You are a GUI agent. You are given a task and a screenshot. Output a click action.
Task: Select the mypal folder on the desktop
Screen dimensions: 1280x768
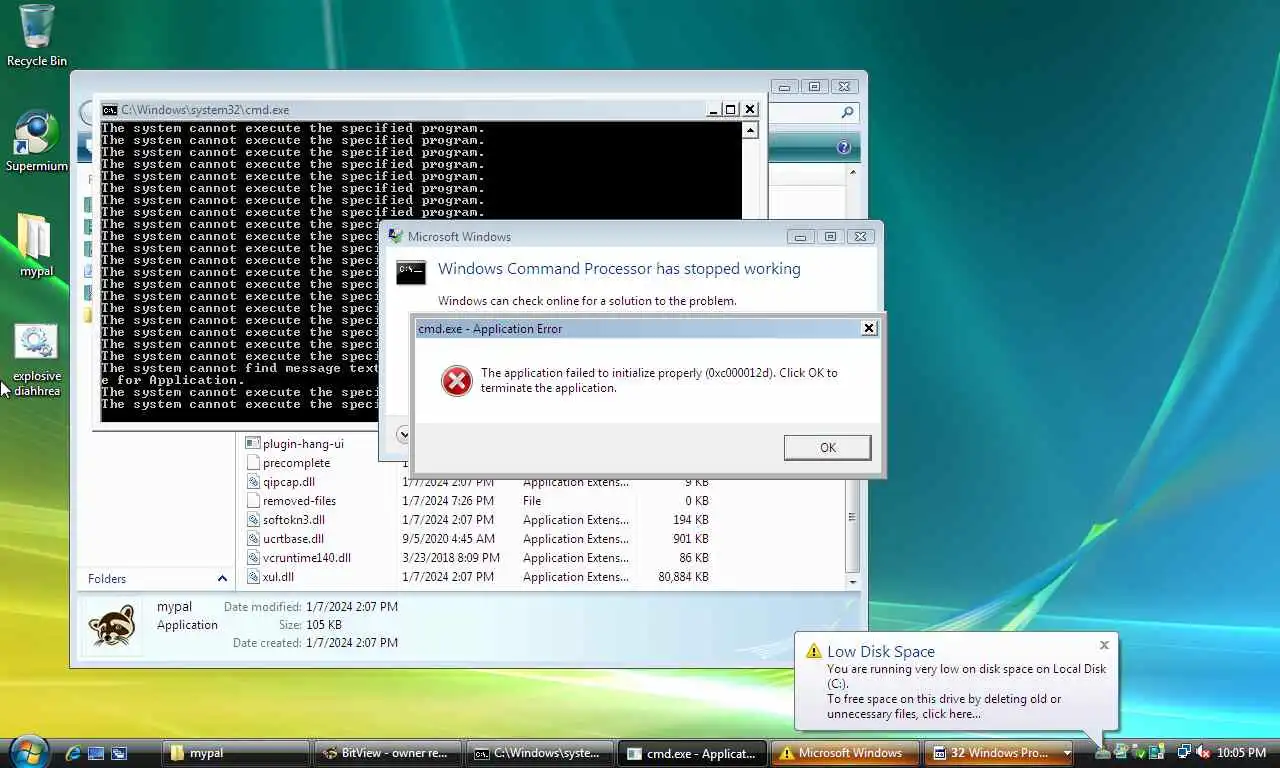click(x=36, y=245)
